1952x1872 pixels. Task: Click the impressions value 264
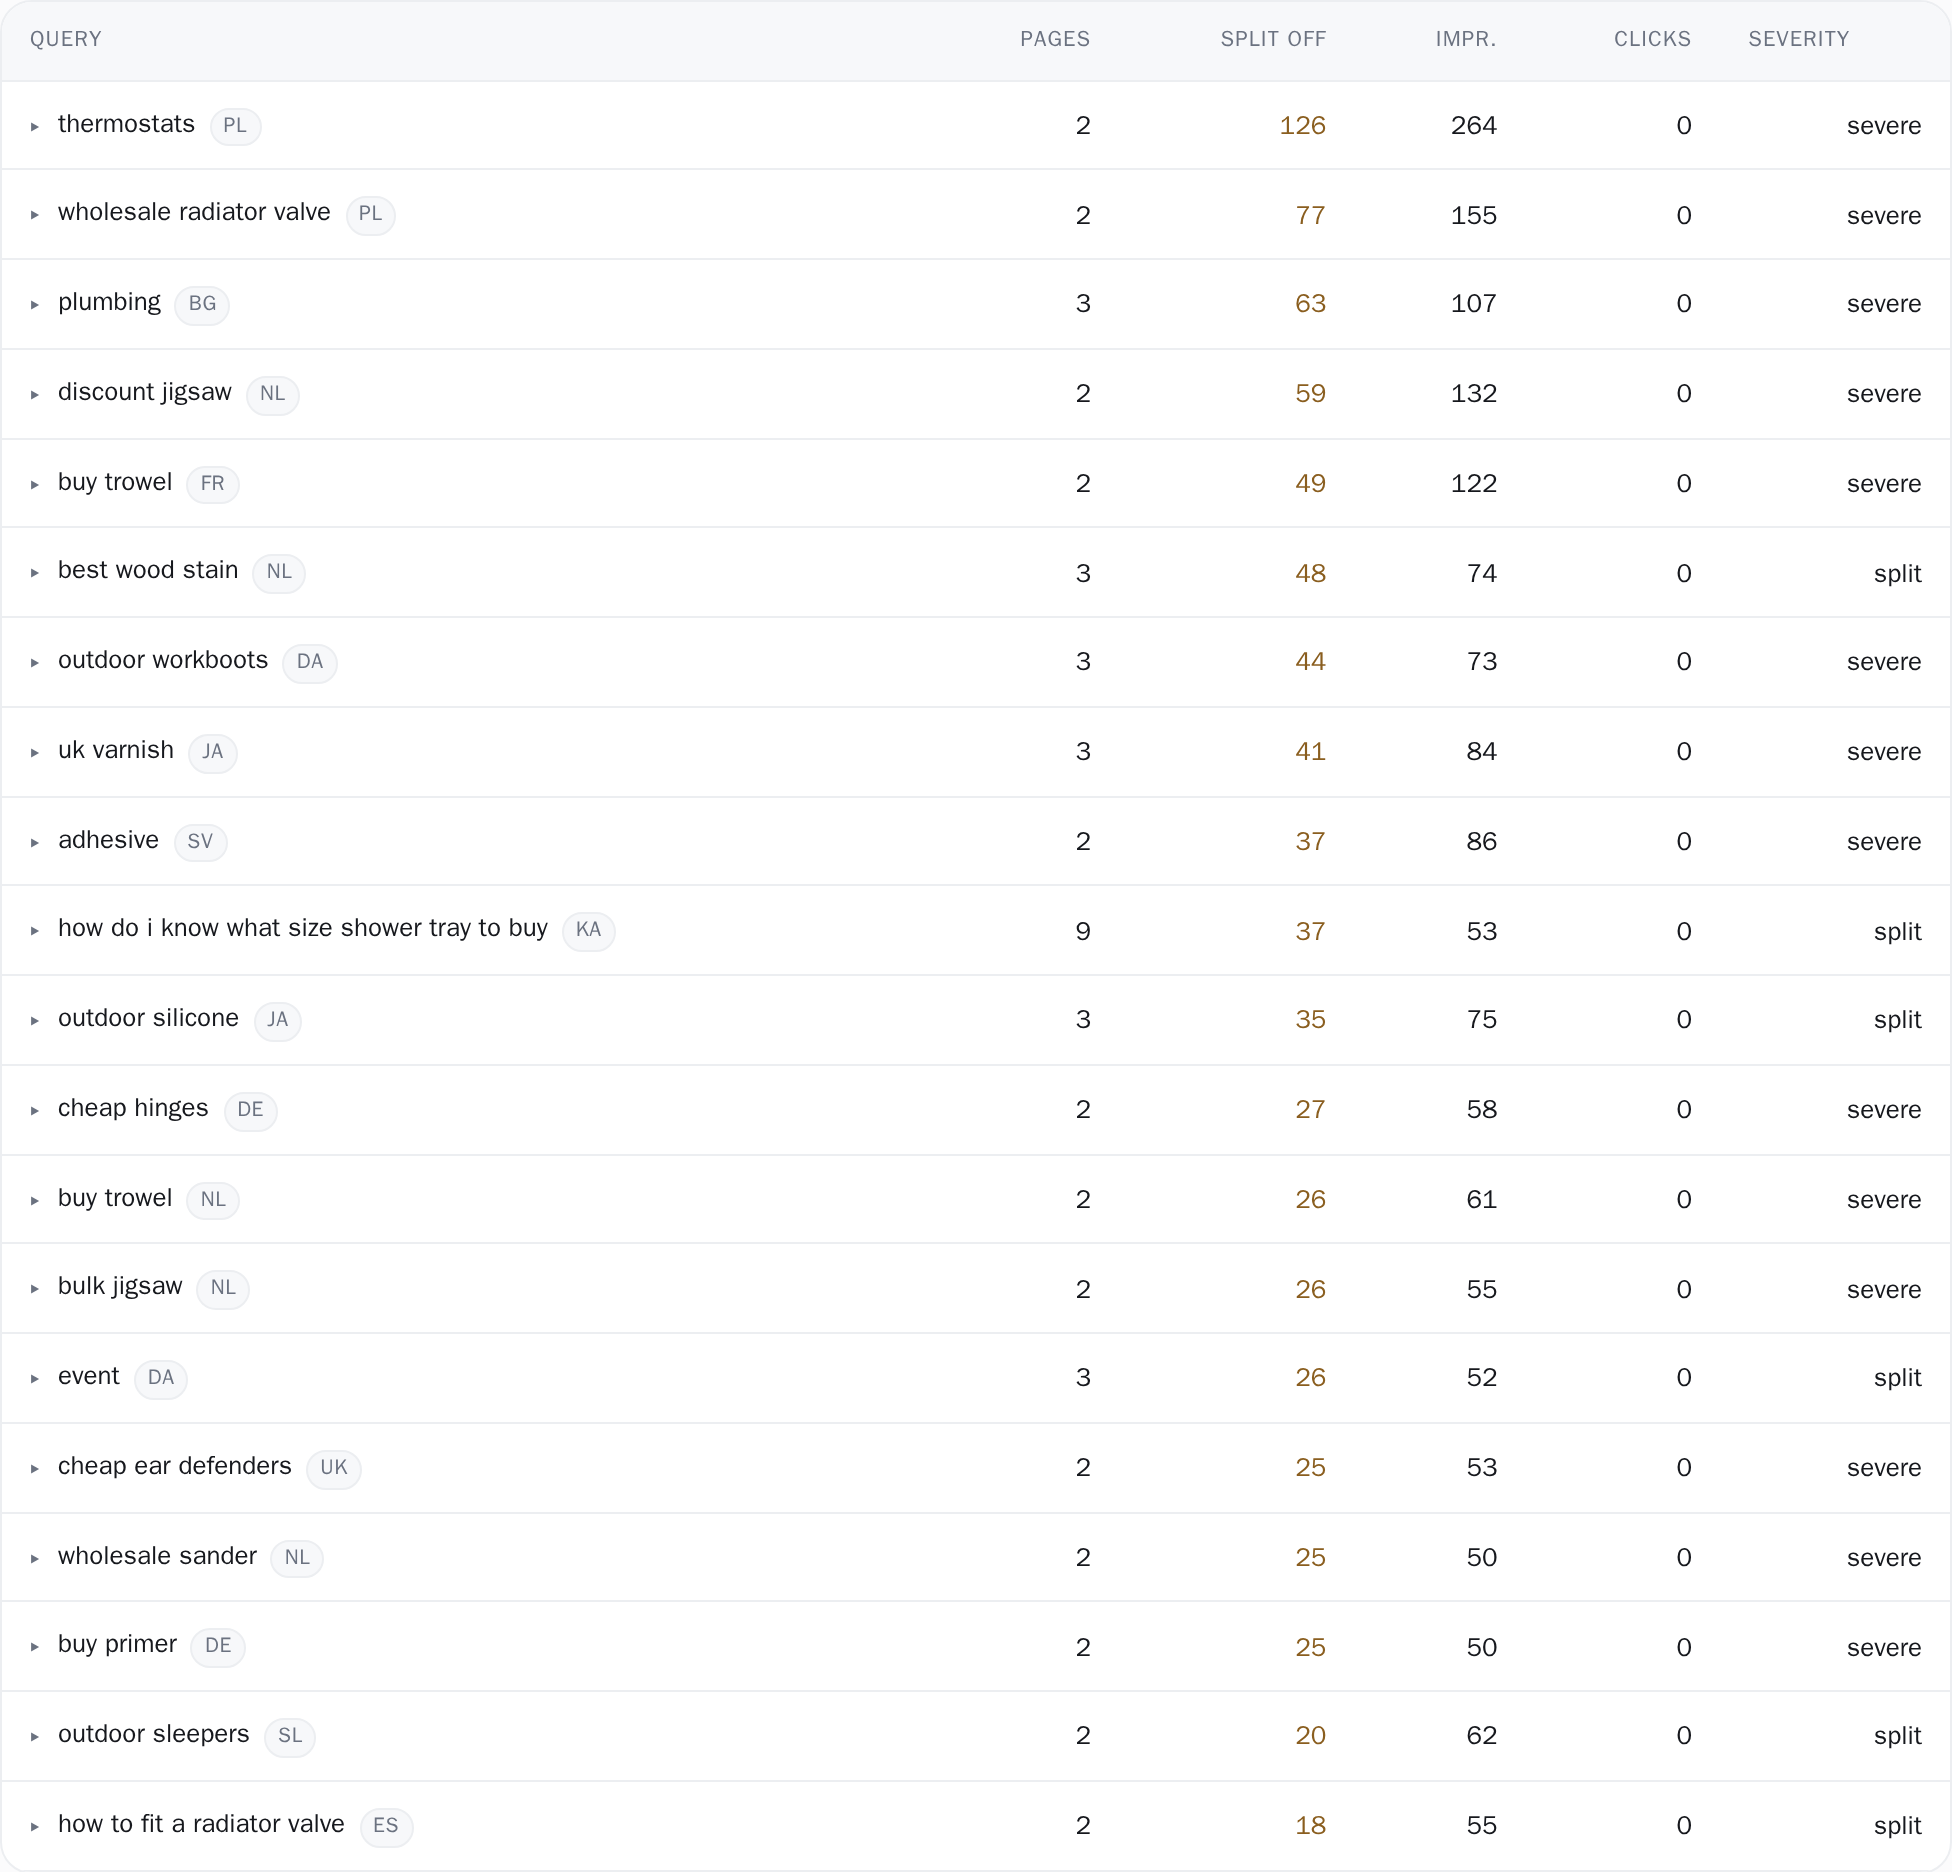click(x=1473, y=126)
